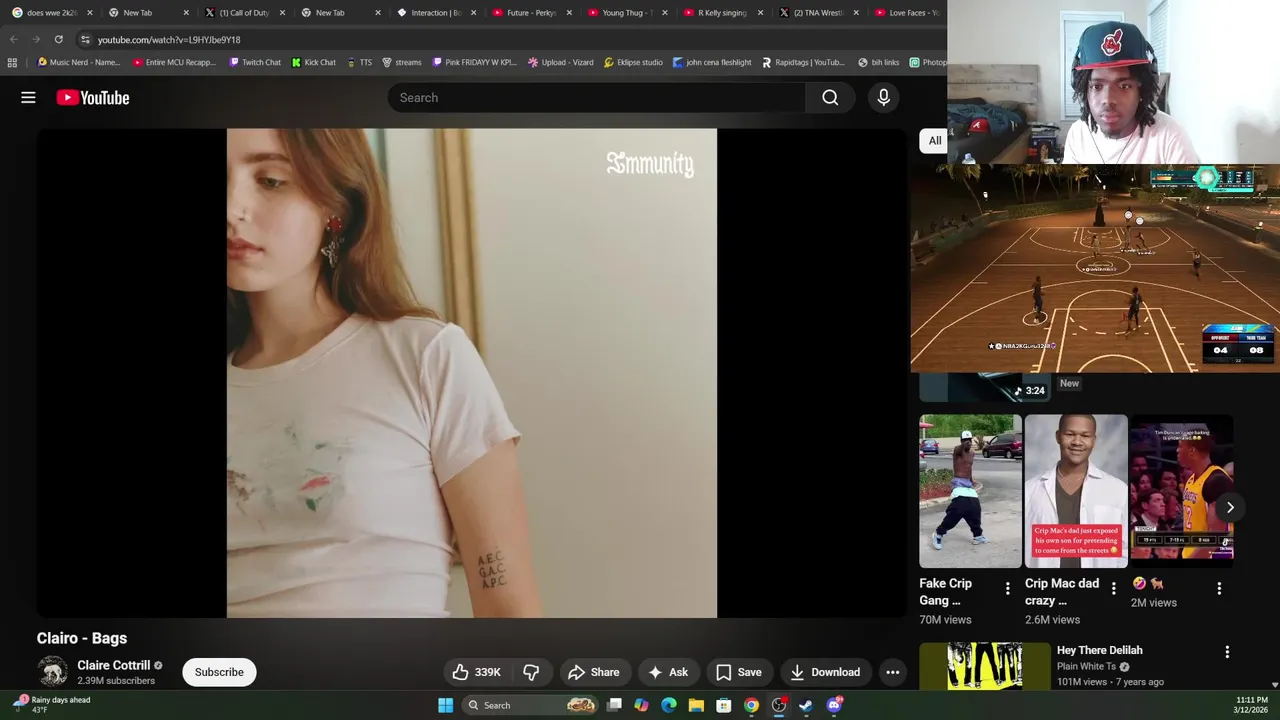Open Rapidtags bookmark
The width and height of the screenshot is (1280, 720).
click(803, 62)
